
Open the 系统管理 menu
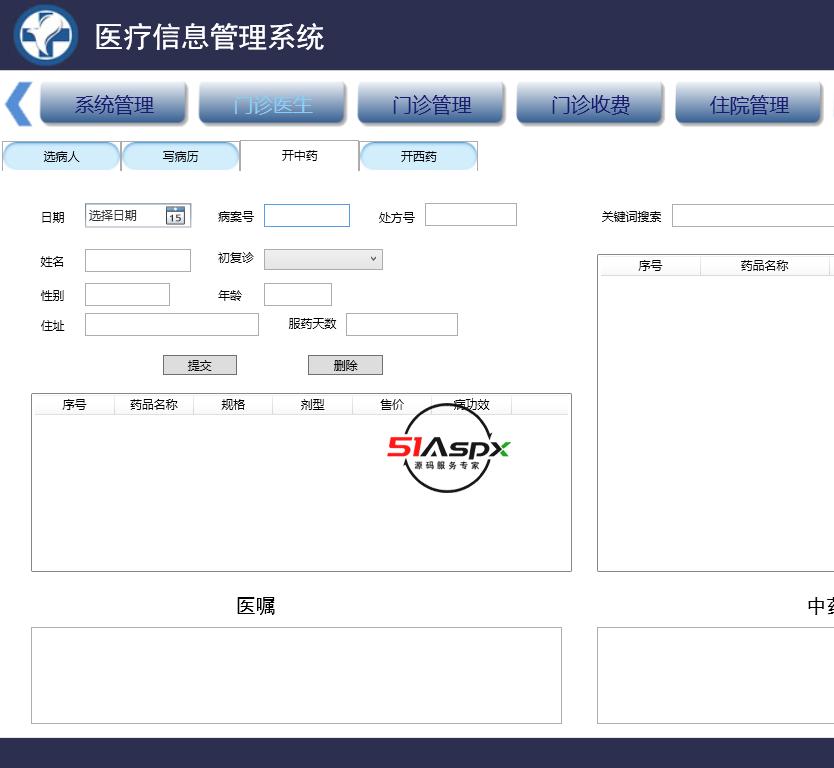pyautogui.click(x=114, y=104)
